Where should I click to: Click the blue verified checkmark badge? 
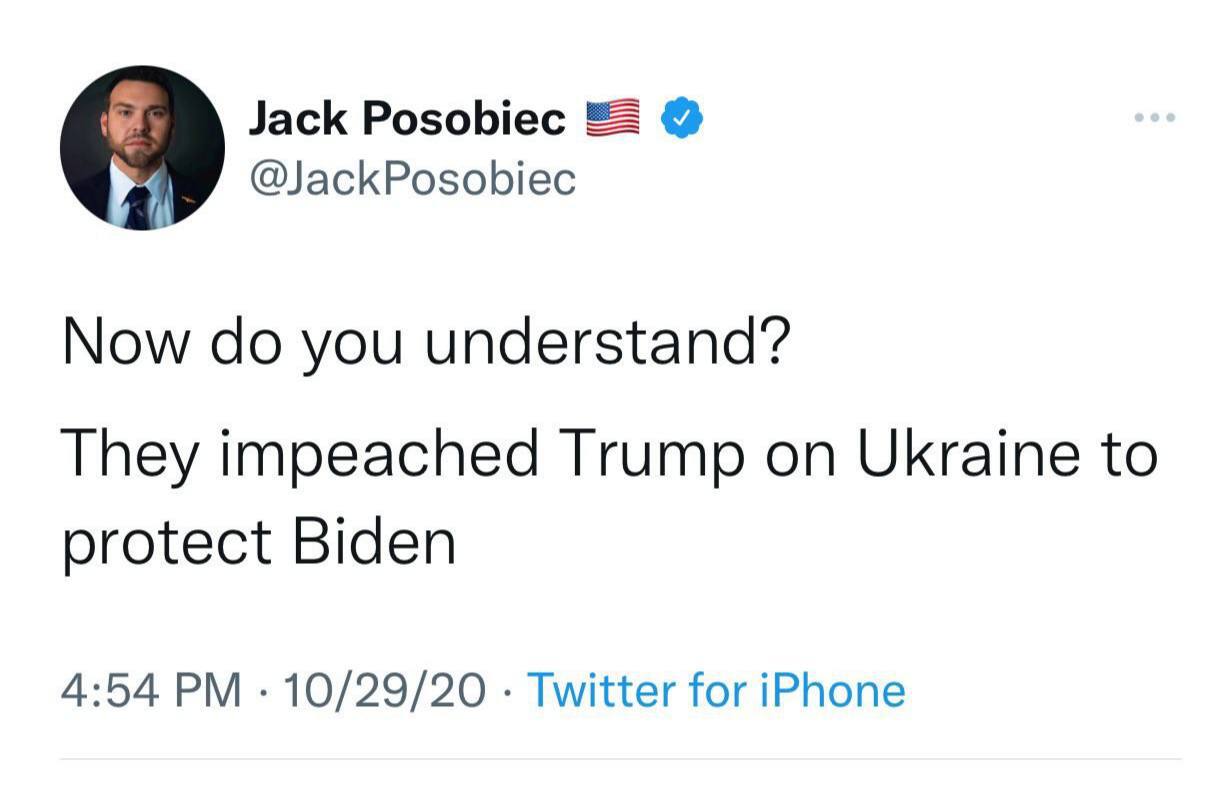[683, 119]
